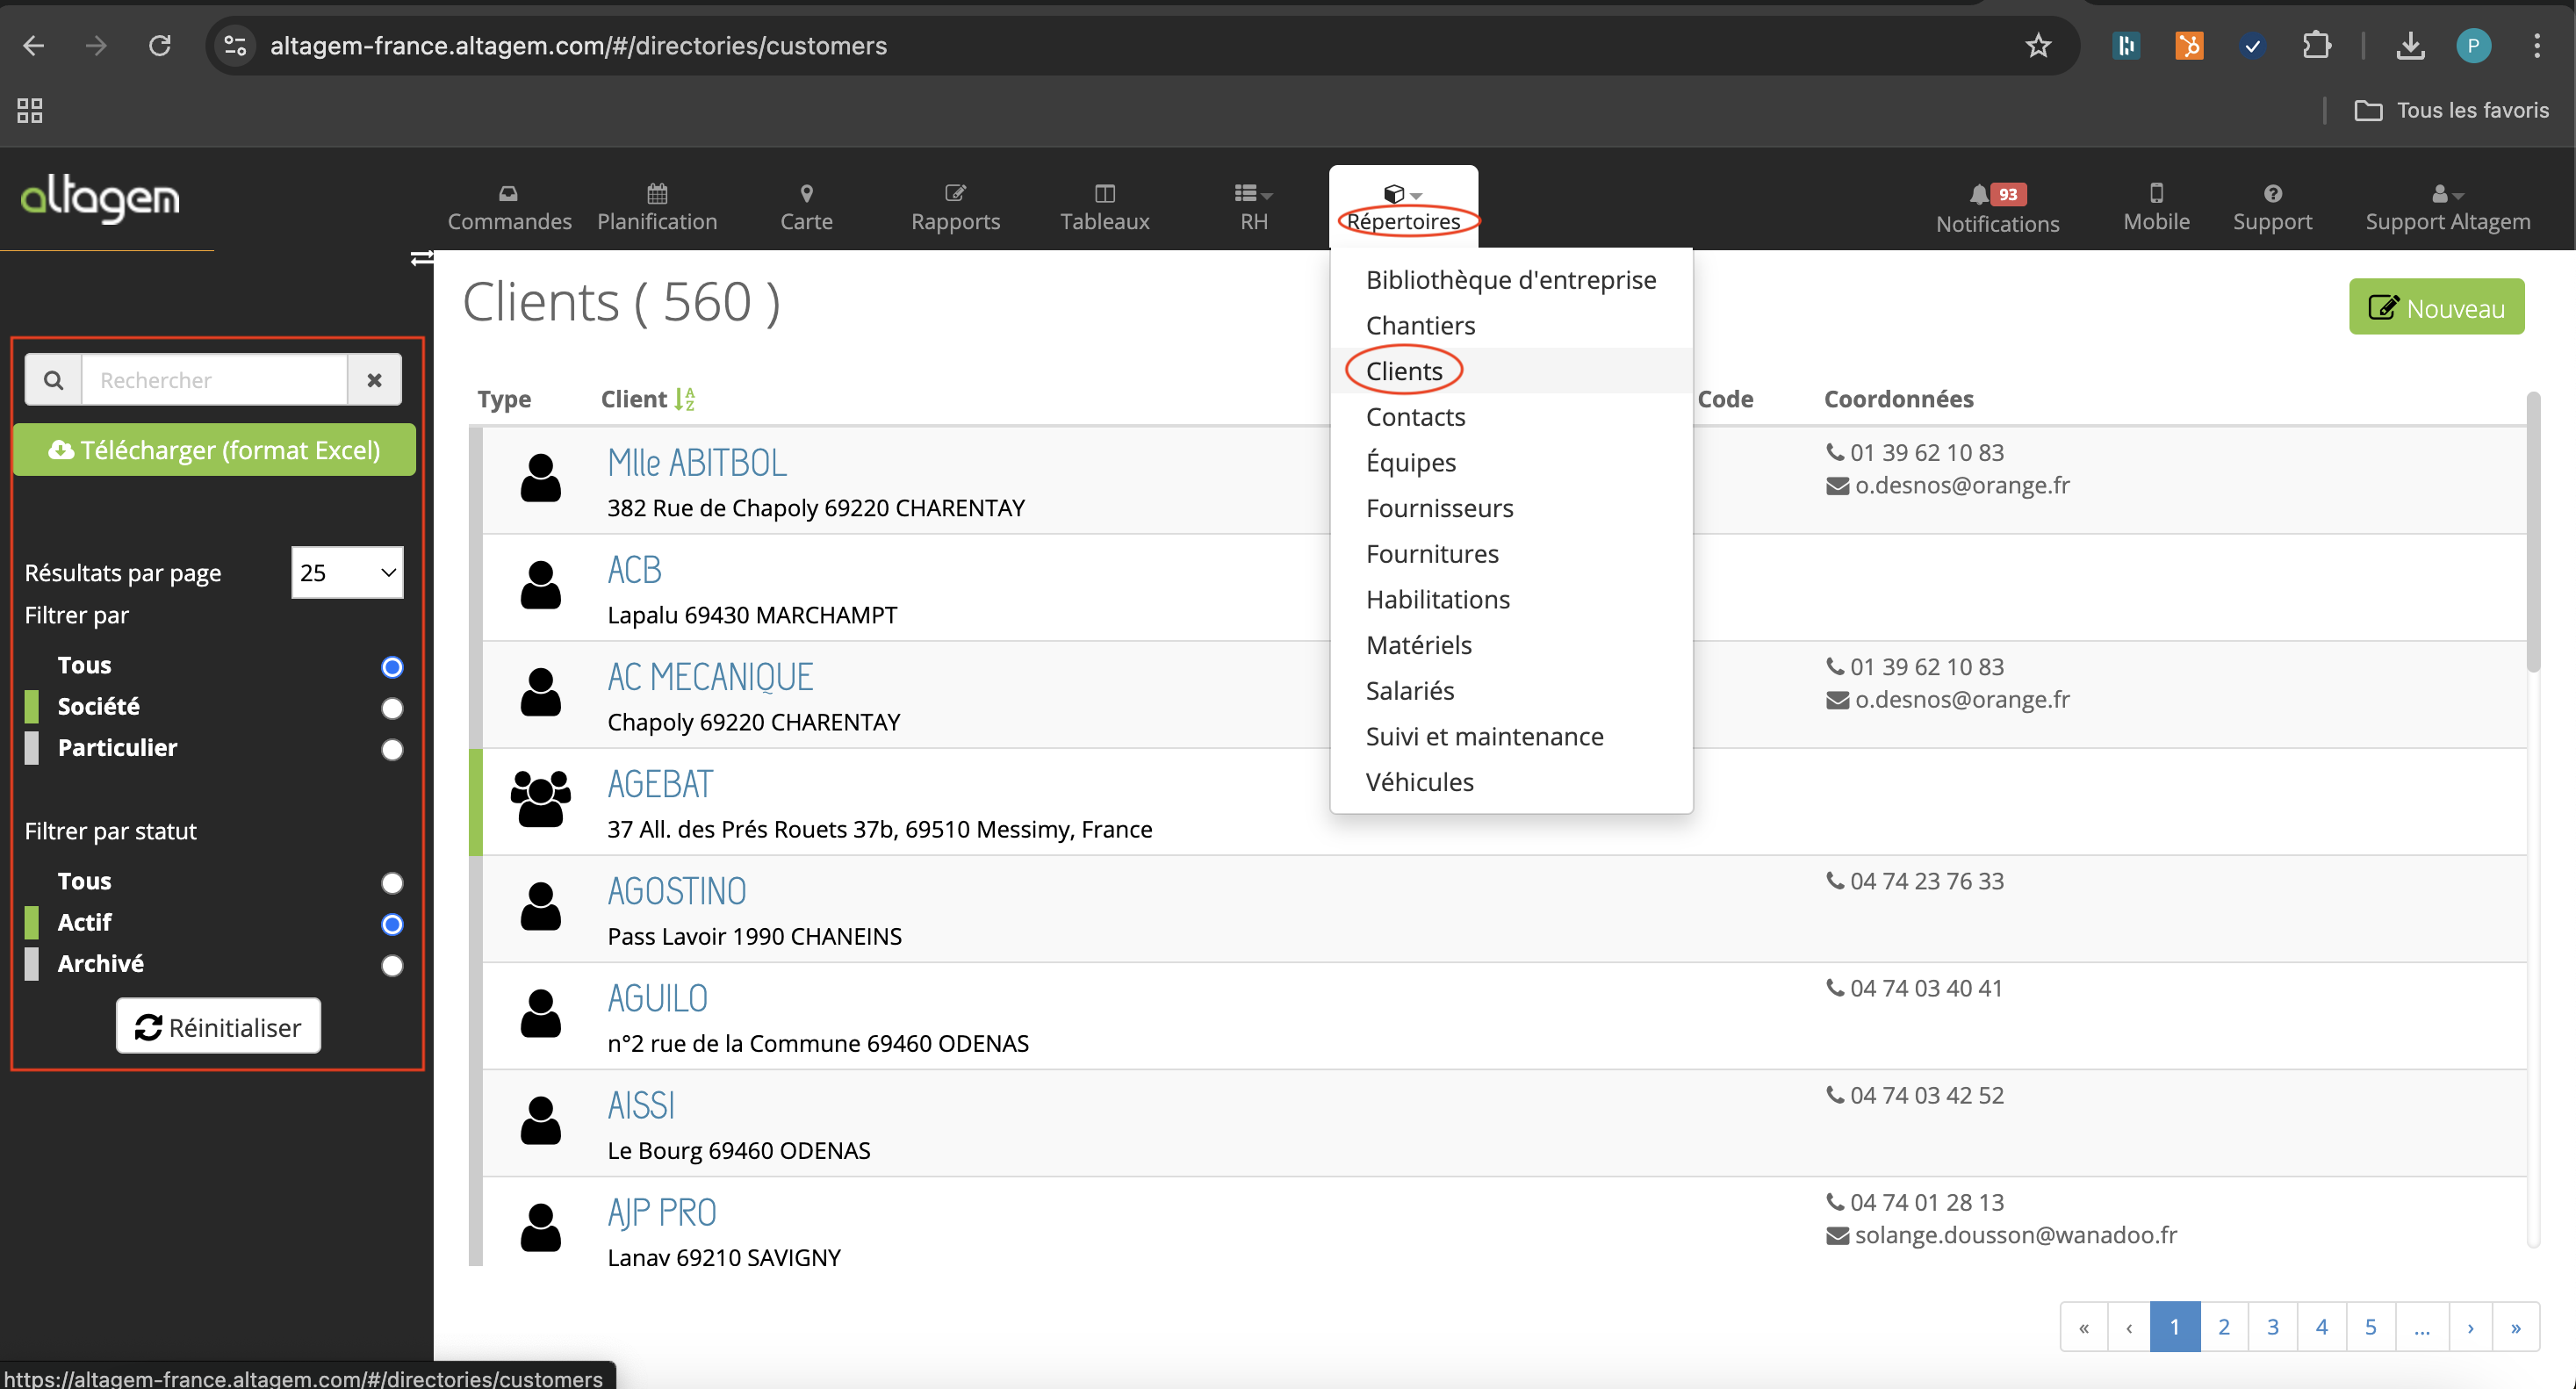Open the Planification calendar
The width and height of the screenshot is (2576, 1389).
coord(657,207)
